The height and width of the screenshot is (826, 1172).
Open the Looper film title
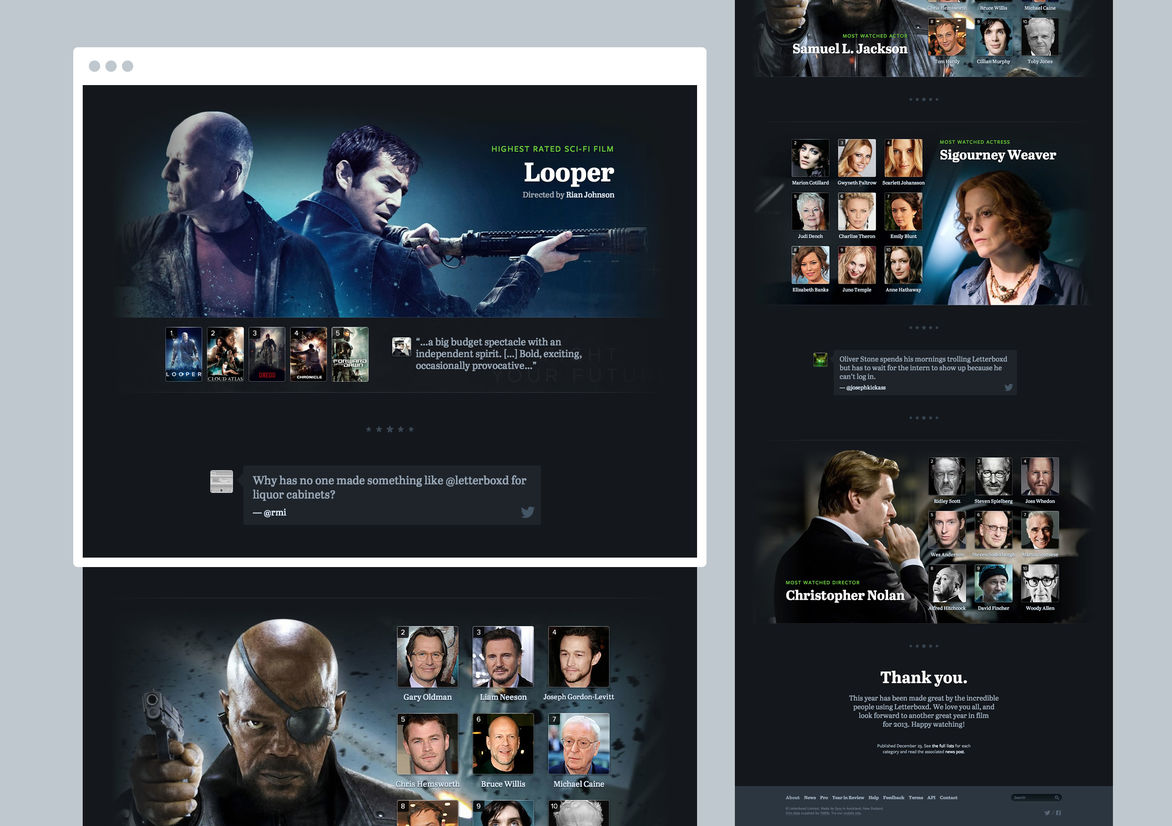coord(569,173)
